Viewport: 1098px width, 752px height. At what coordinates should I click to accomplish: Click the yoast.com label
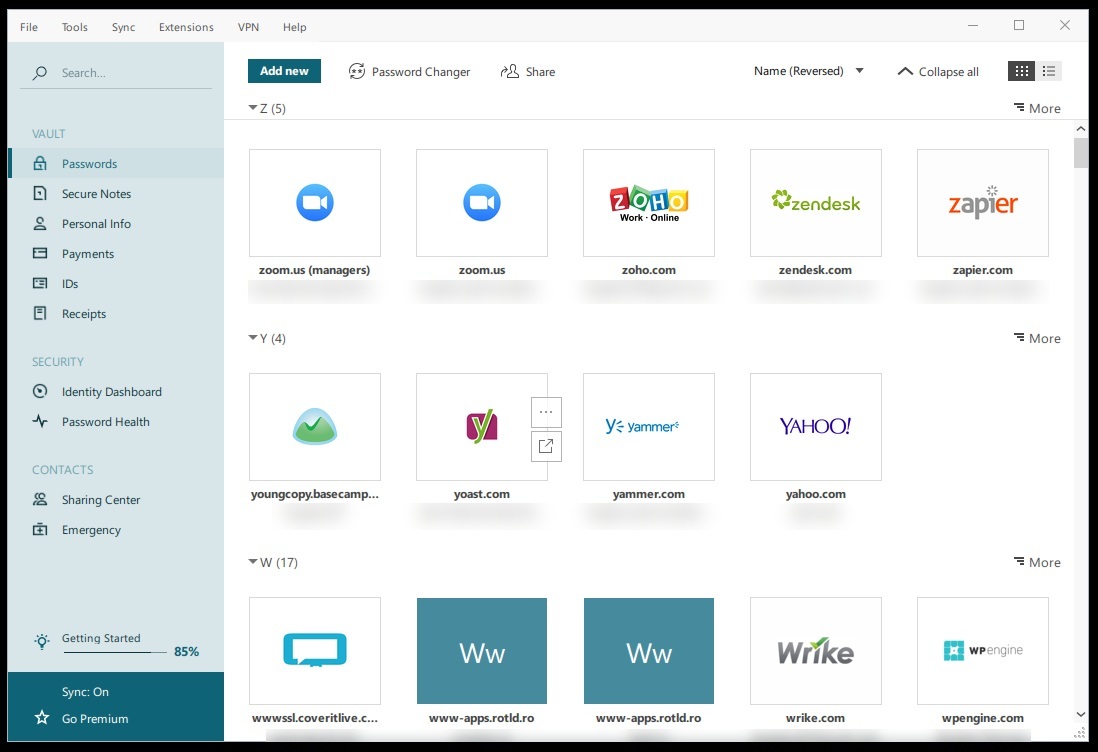coord(482,494)
